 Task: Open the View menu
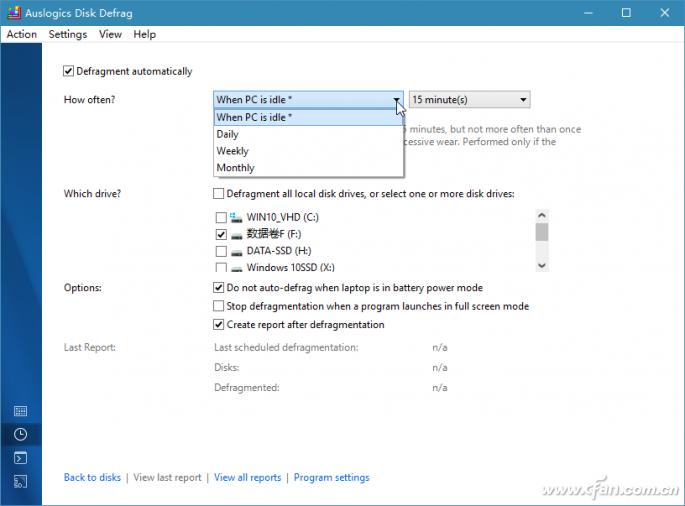110,34
